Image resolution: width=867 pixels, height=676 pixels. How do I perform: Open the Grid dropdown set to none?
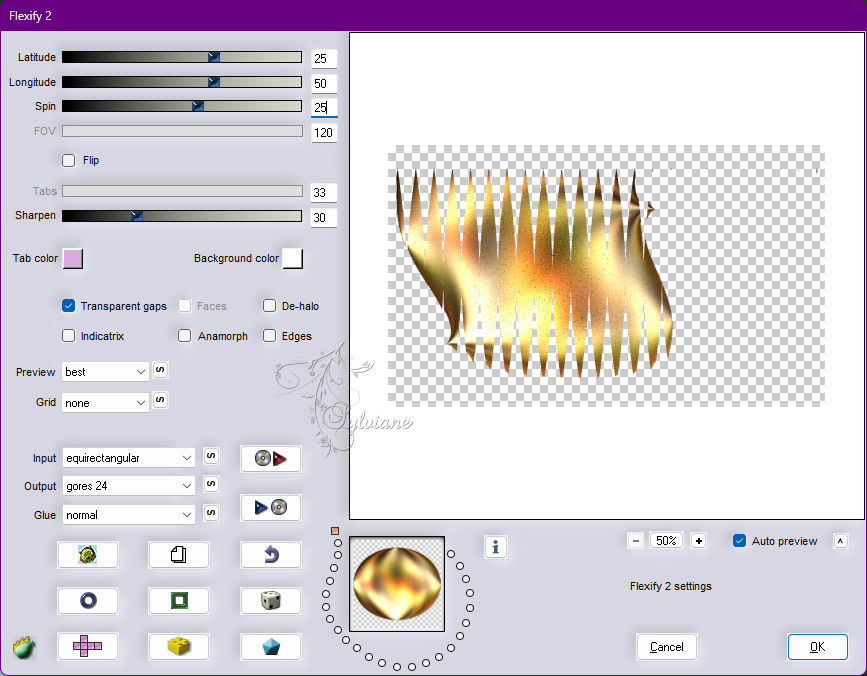[x=105, y=403]
